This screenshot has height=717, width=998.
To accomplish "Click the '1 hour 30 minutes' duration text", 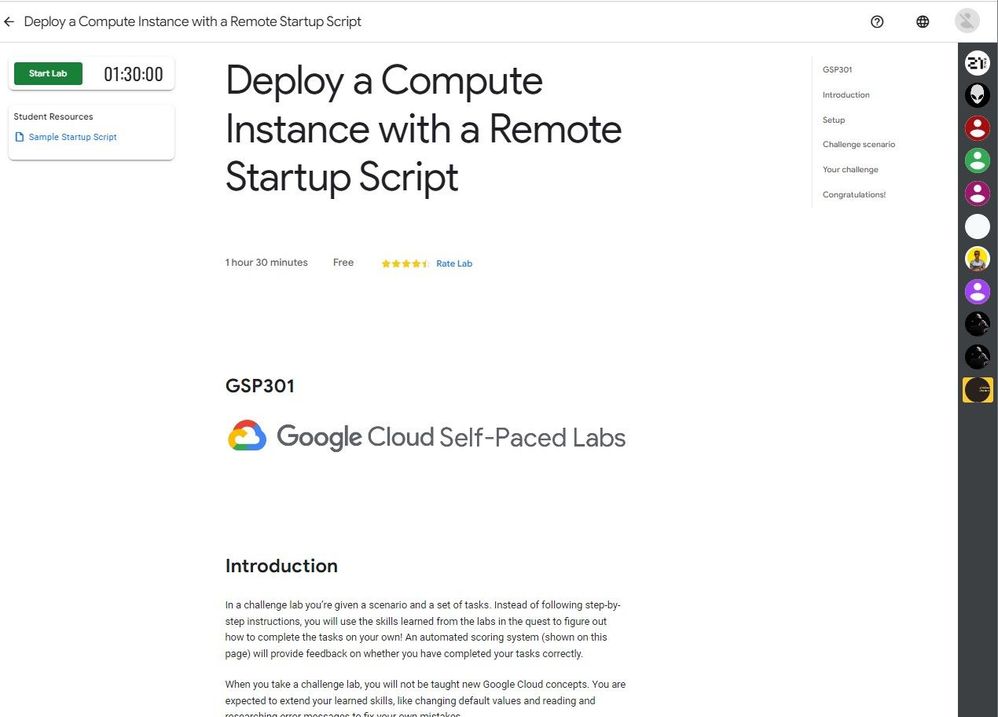I will click(x=267, y=262).
